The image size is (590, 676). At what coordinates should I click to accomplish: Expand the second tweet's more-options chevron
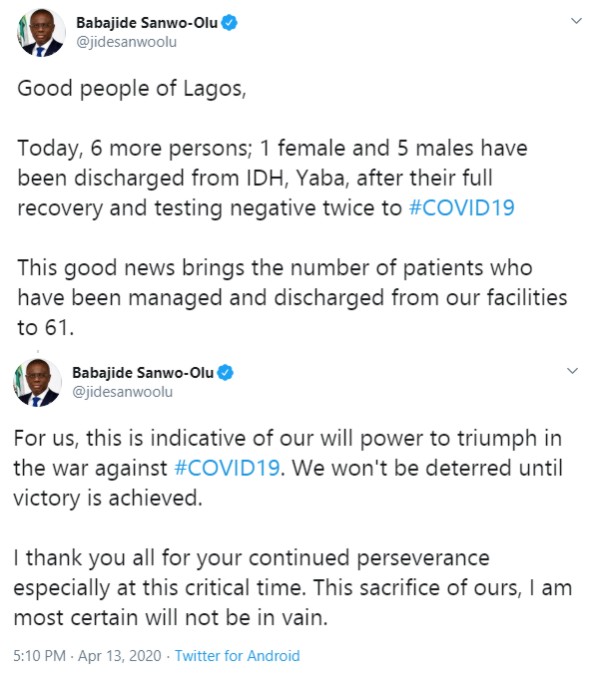(x=572, y=371)
